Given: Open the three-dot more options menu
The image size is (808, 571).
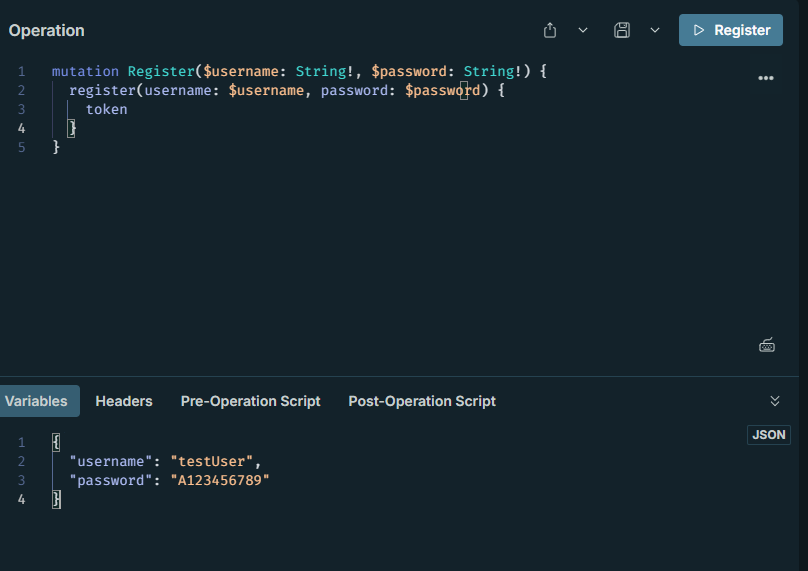Looking at the screenshot, I should 766,78.
